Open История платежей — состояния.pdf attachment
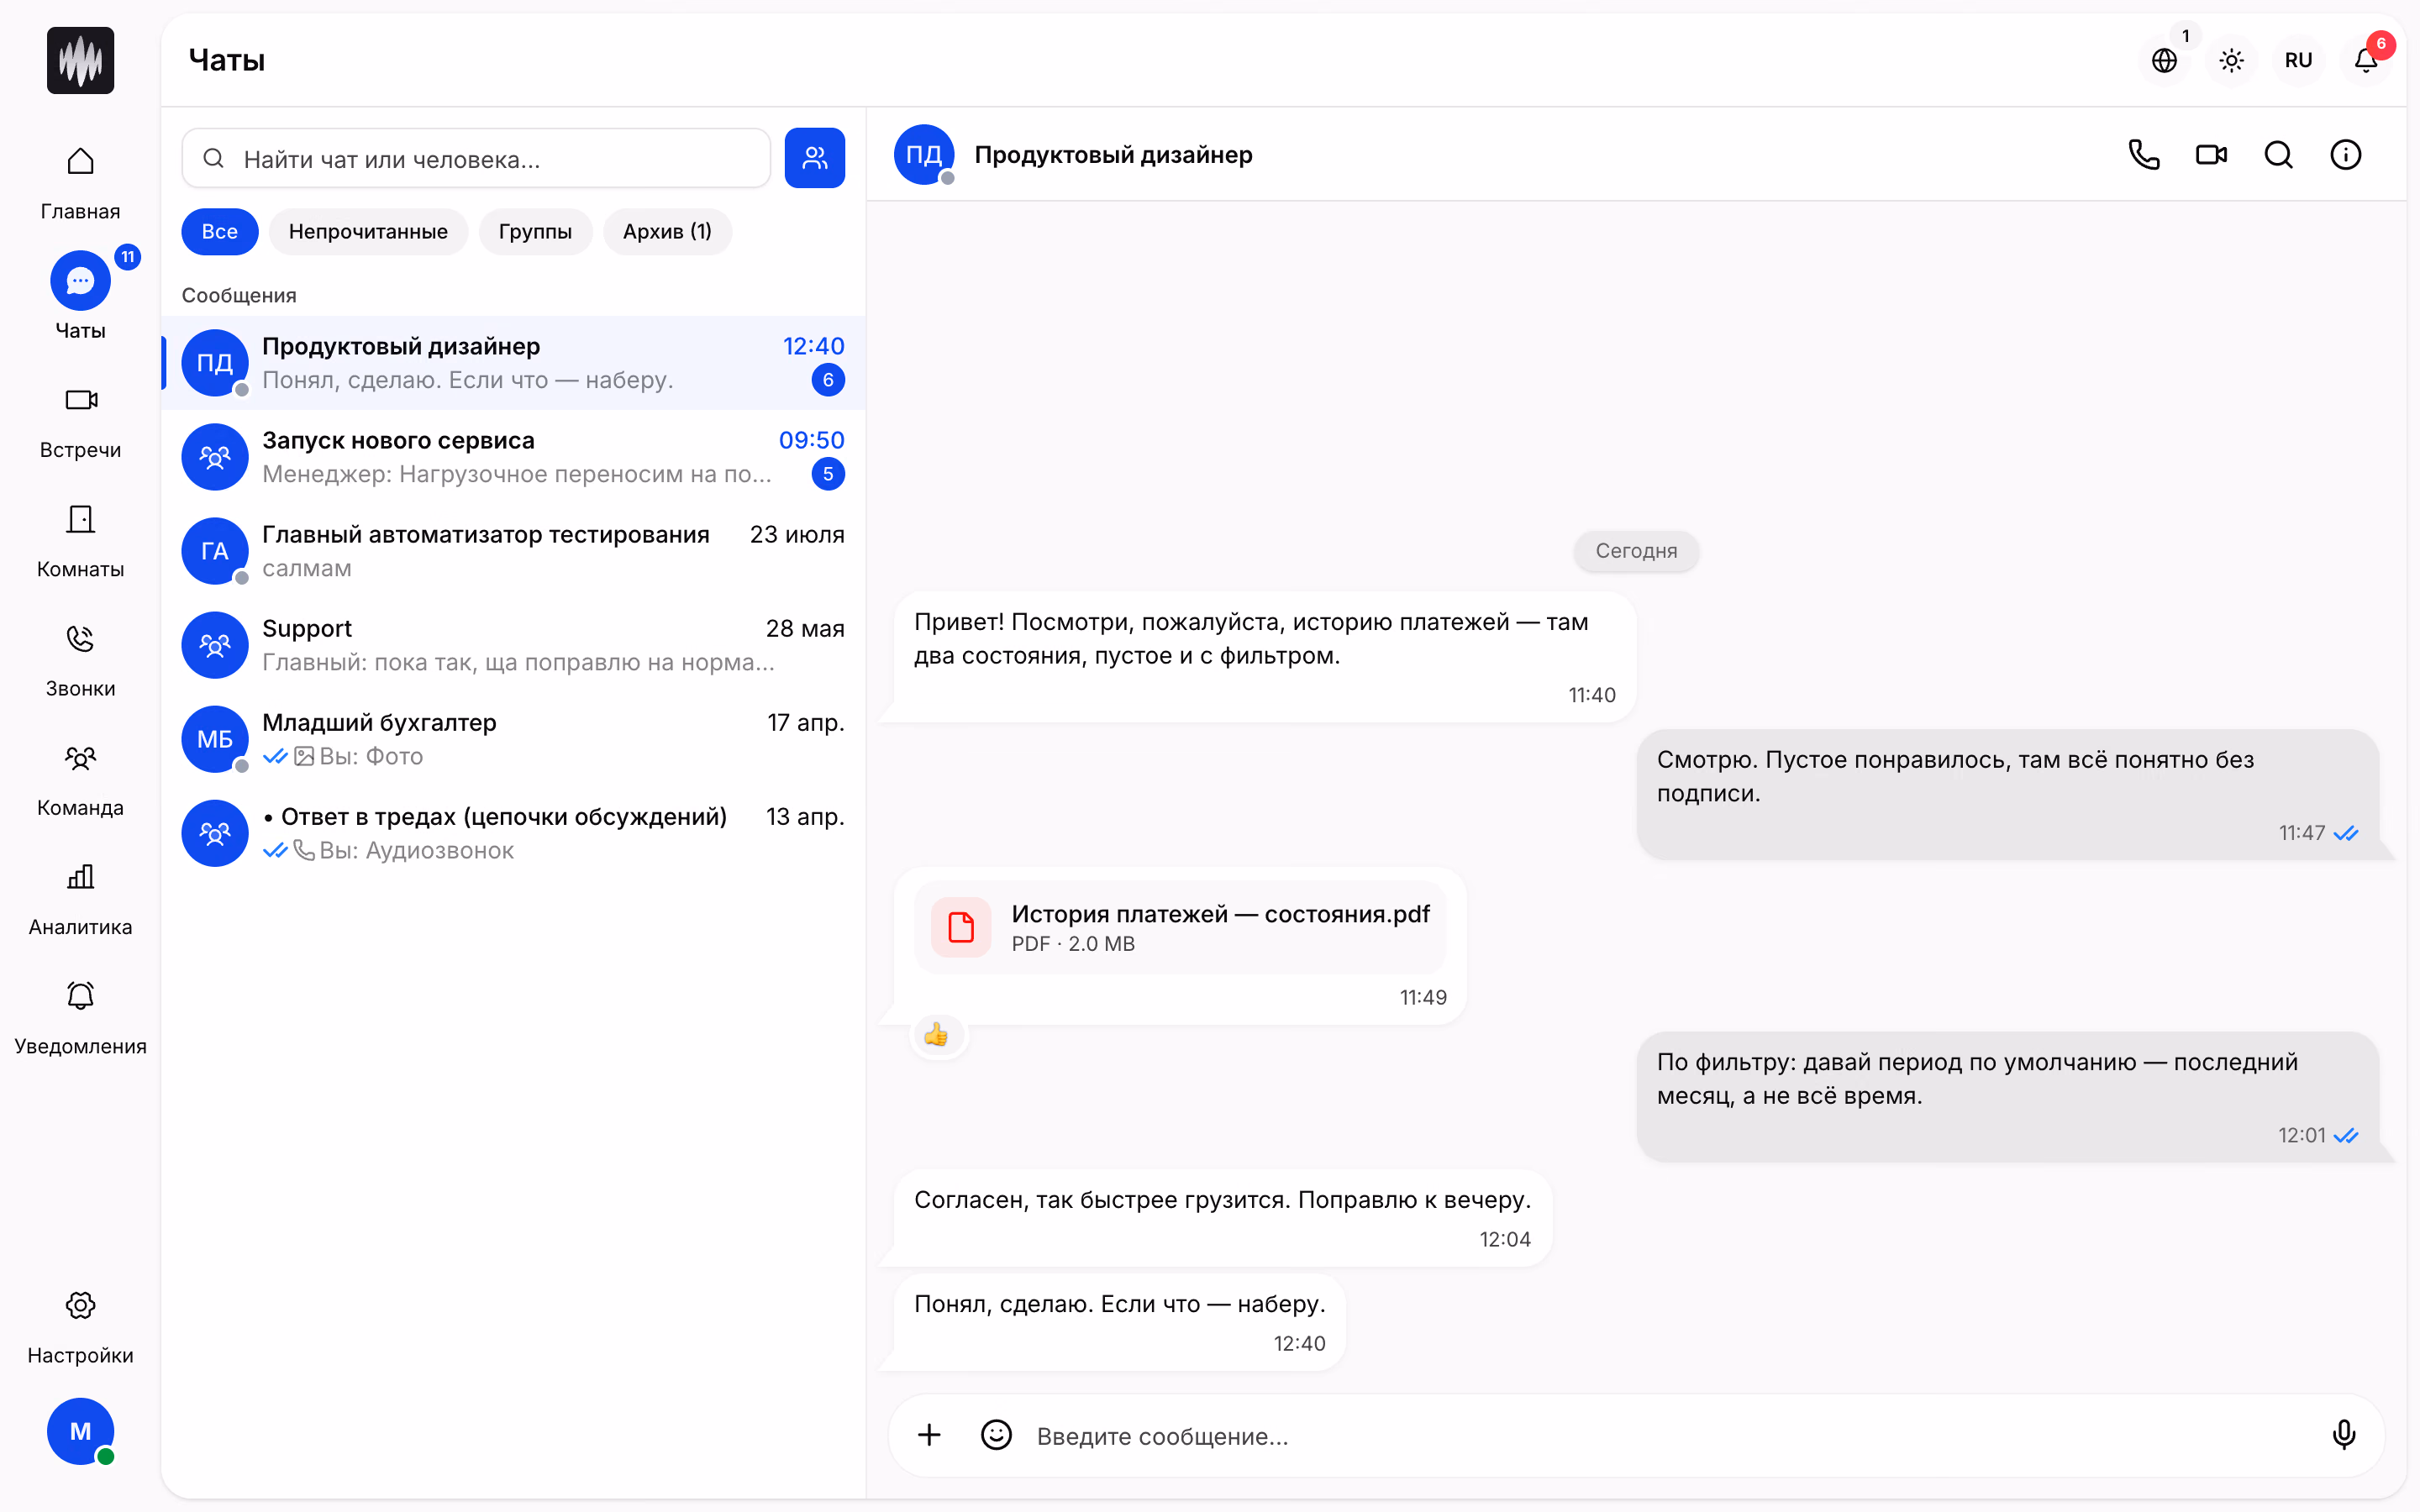Viewport: 2420px width, 1512px height. (1180, 927)
